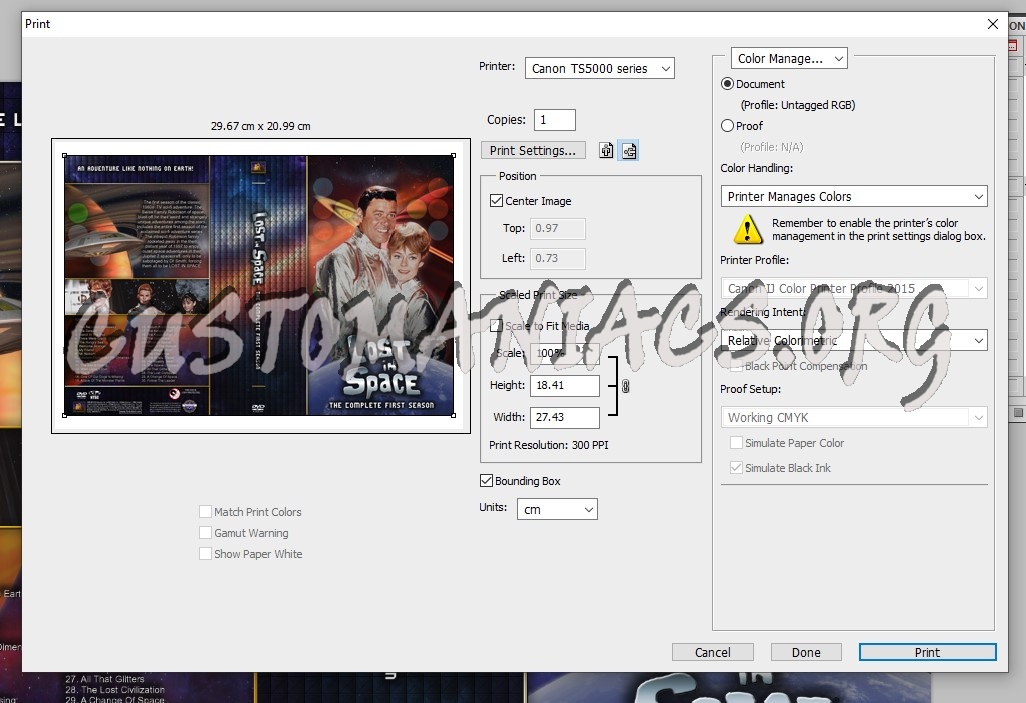
Task: Click the top-right bounding box handle in preview
Action: coord(453,155)
